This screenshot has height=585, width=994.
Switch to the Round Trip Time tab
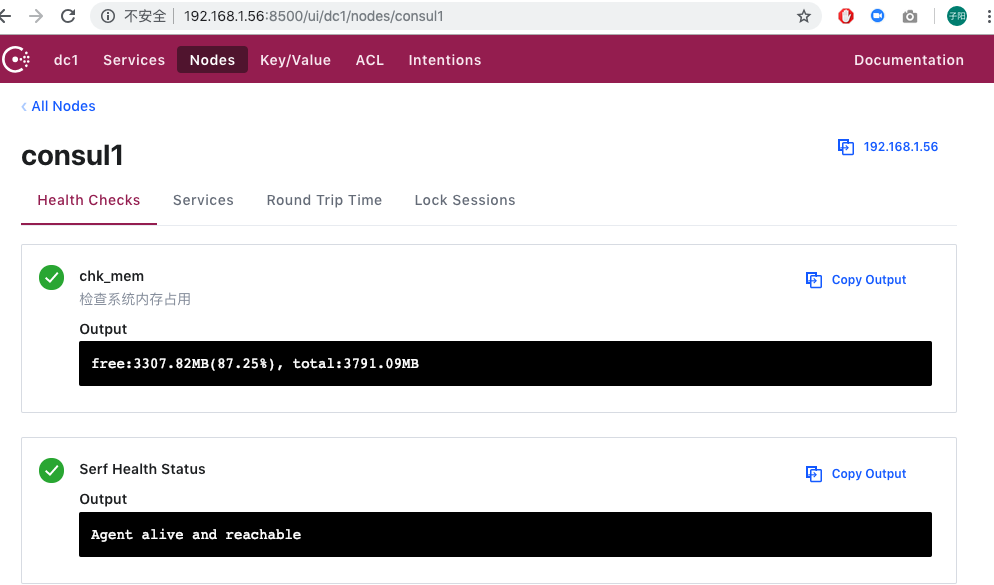point(324,200)
